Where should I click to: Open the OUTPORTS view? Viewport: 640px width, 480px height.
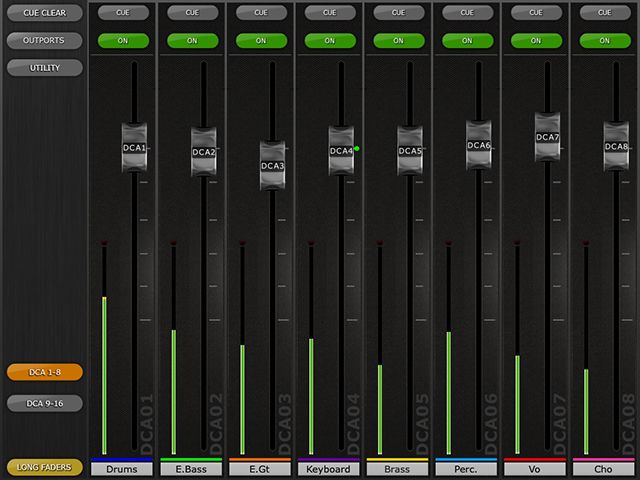[x=44, y=41]
